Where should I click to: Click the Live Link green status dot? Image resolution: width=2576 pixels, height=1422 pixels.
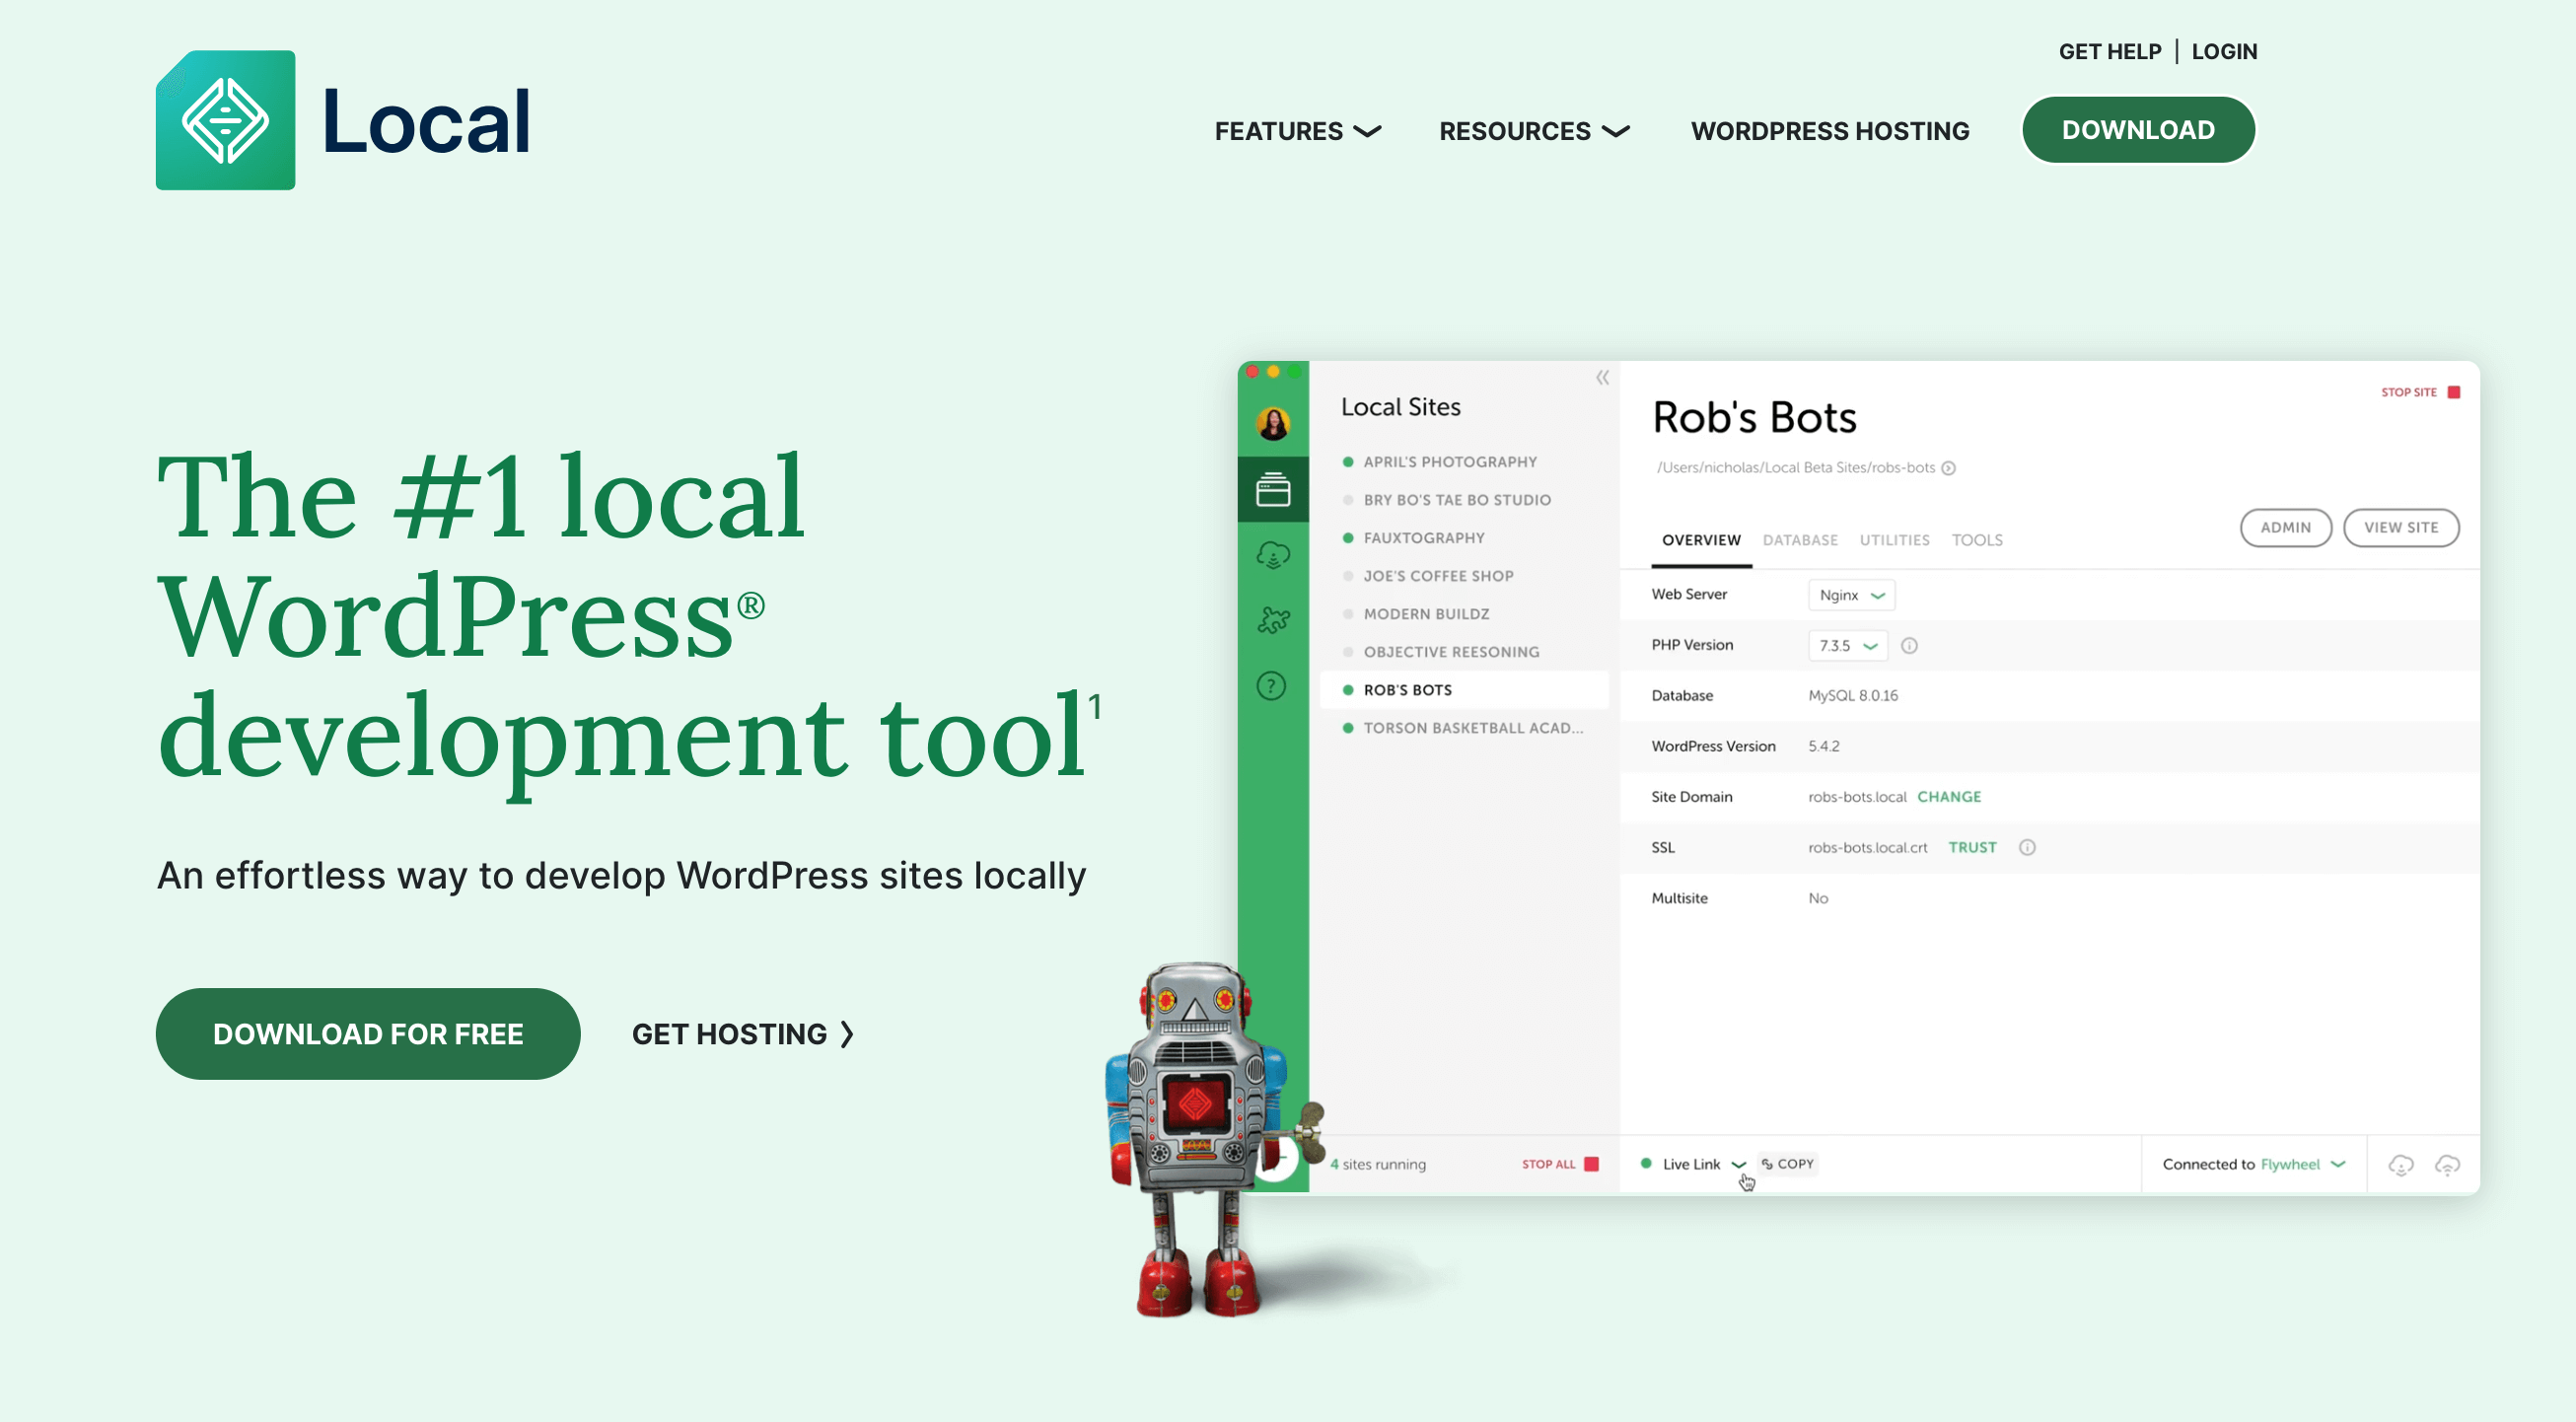click(1646, 1163)
